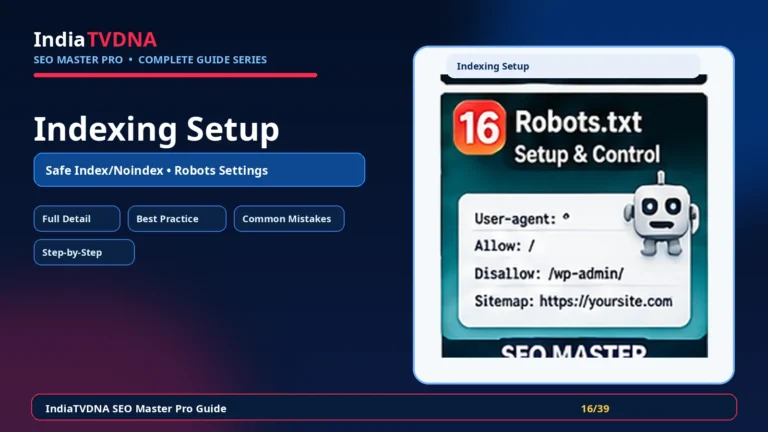768x432 pixels.
Task: Select the 'Safe Index/Noindex • Robots Settings' banner
Action: [x=199, y=170]
